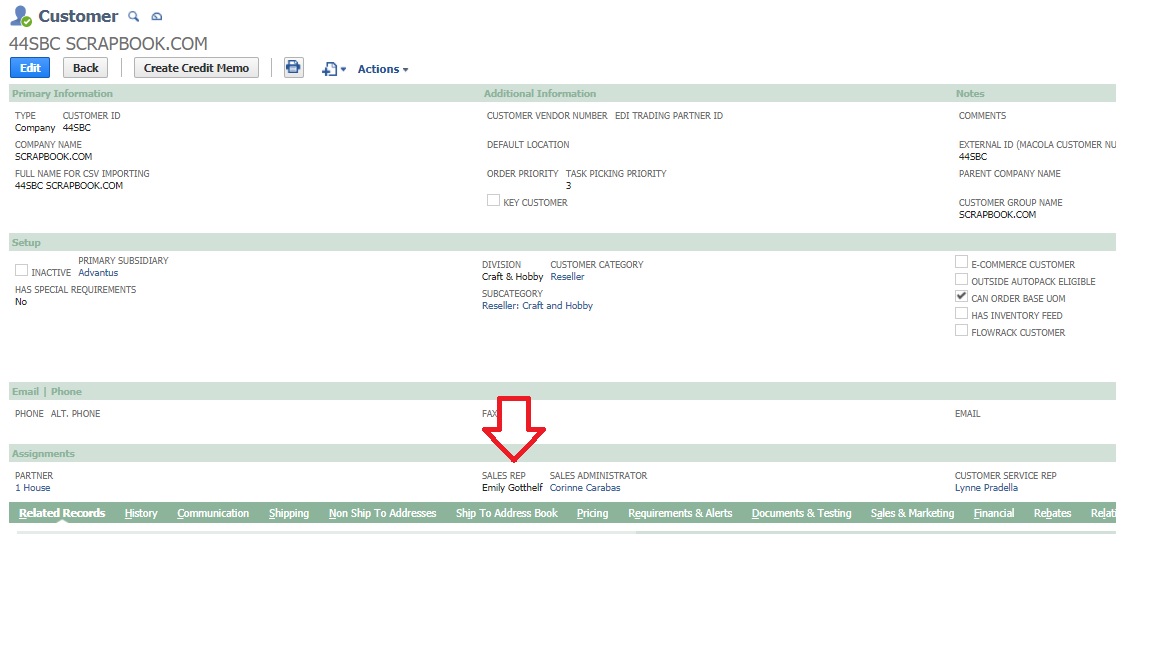Switch to the Communication tab
The height and width of the screenshot is (648, 1152).
coord(213,513)
